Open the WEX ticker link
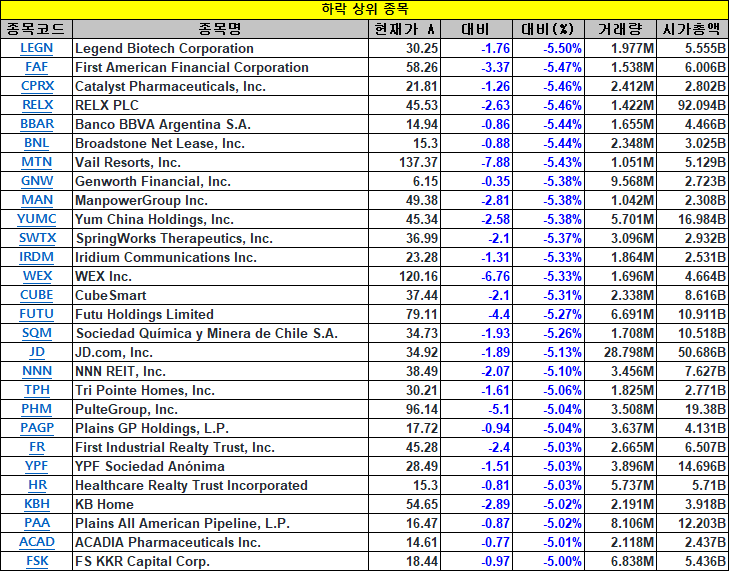 pyautogui.click(x=37, y=276)
